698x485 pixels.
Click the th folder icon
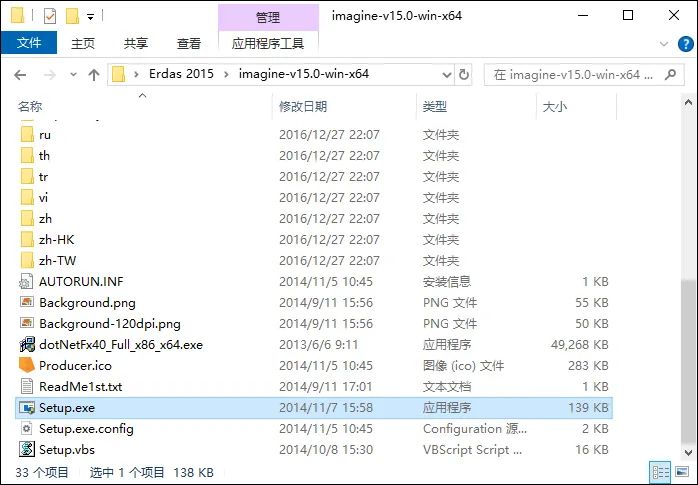(27, 155)
